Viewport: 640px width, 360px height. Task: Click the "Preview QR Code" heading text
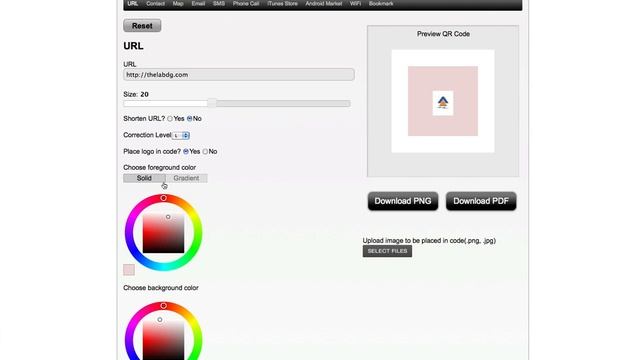443,34
